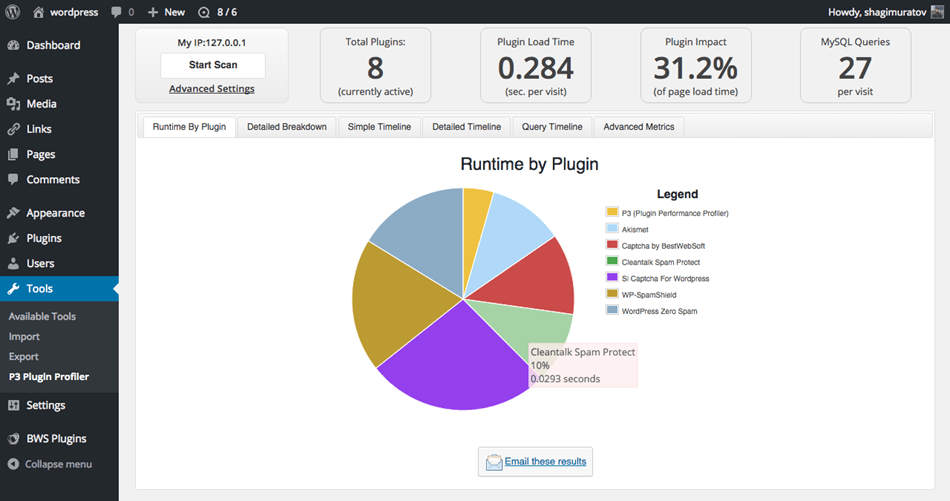Click the Settings sliders icon
Image resolution: width=950 pixels, height=501 pixels.
point(13,405)
